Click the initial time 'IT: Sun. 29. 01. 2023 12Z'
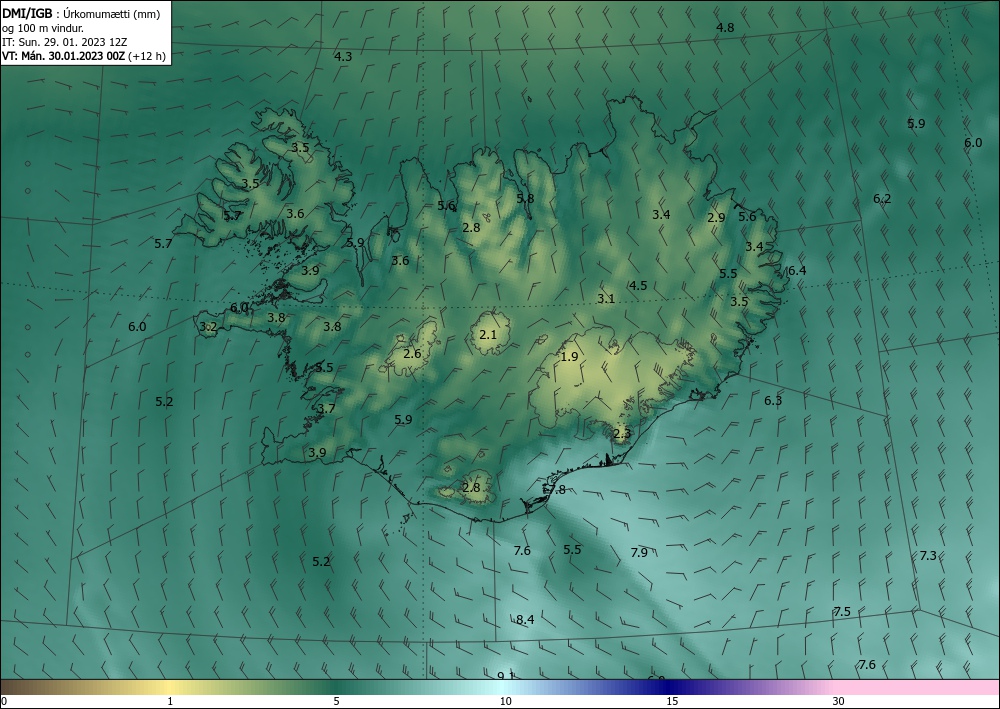1000x709 pixels. [64, 42]
